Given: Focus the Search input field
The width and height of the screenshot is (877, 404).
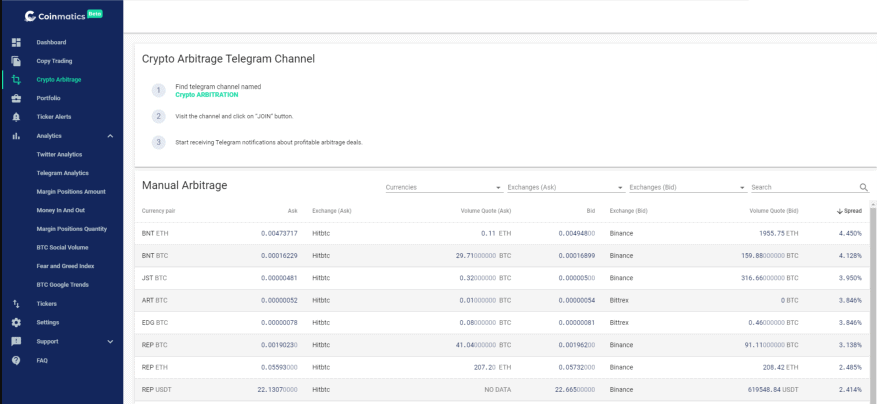Looking at the screenshot, I should pyautogui.click(x=804, y=187).
